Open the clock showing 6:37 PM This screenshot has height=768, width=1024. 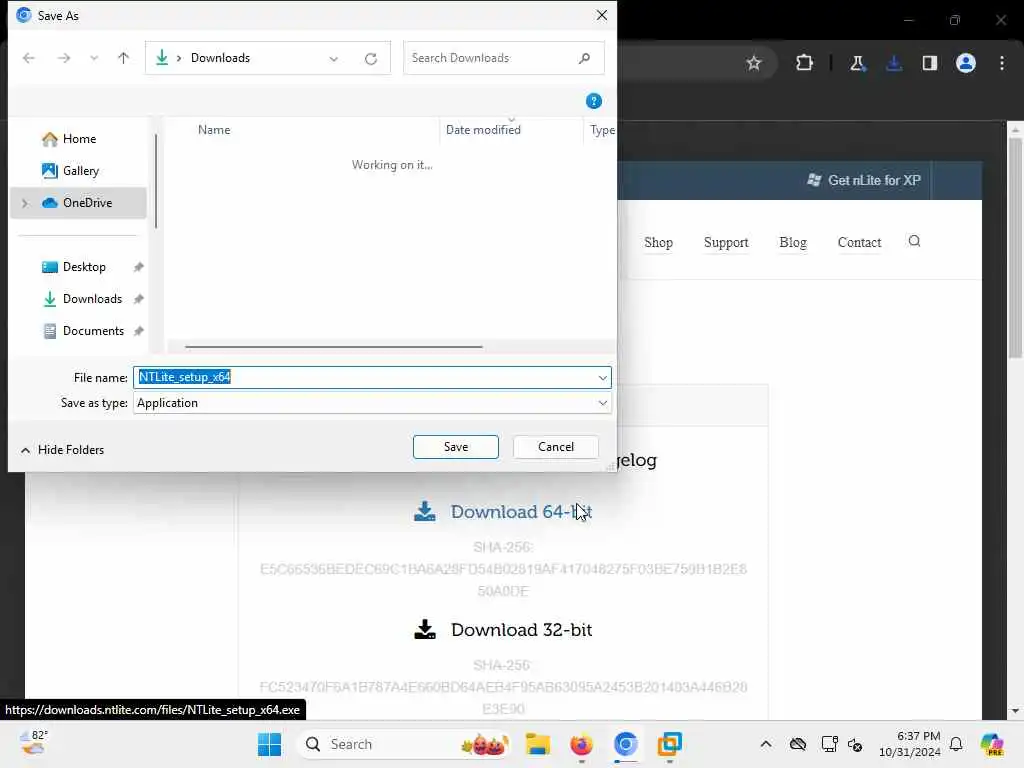(x=910, y=744)
